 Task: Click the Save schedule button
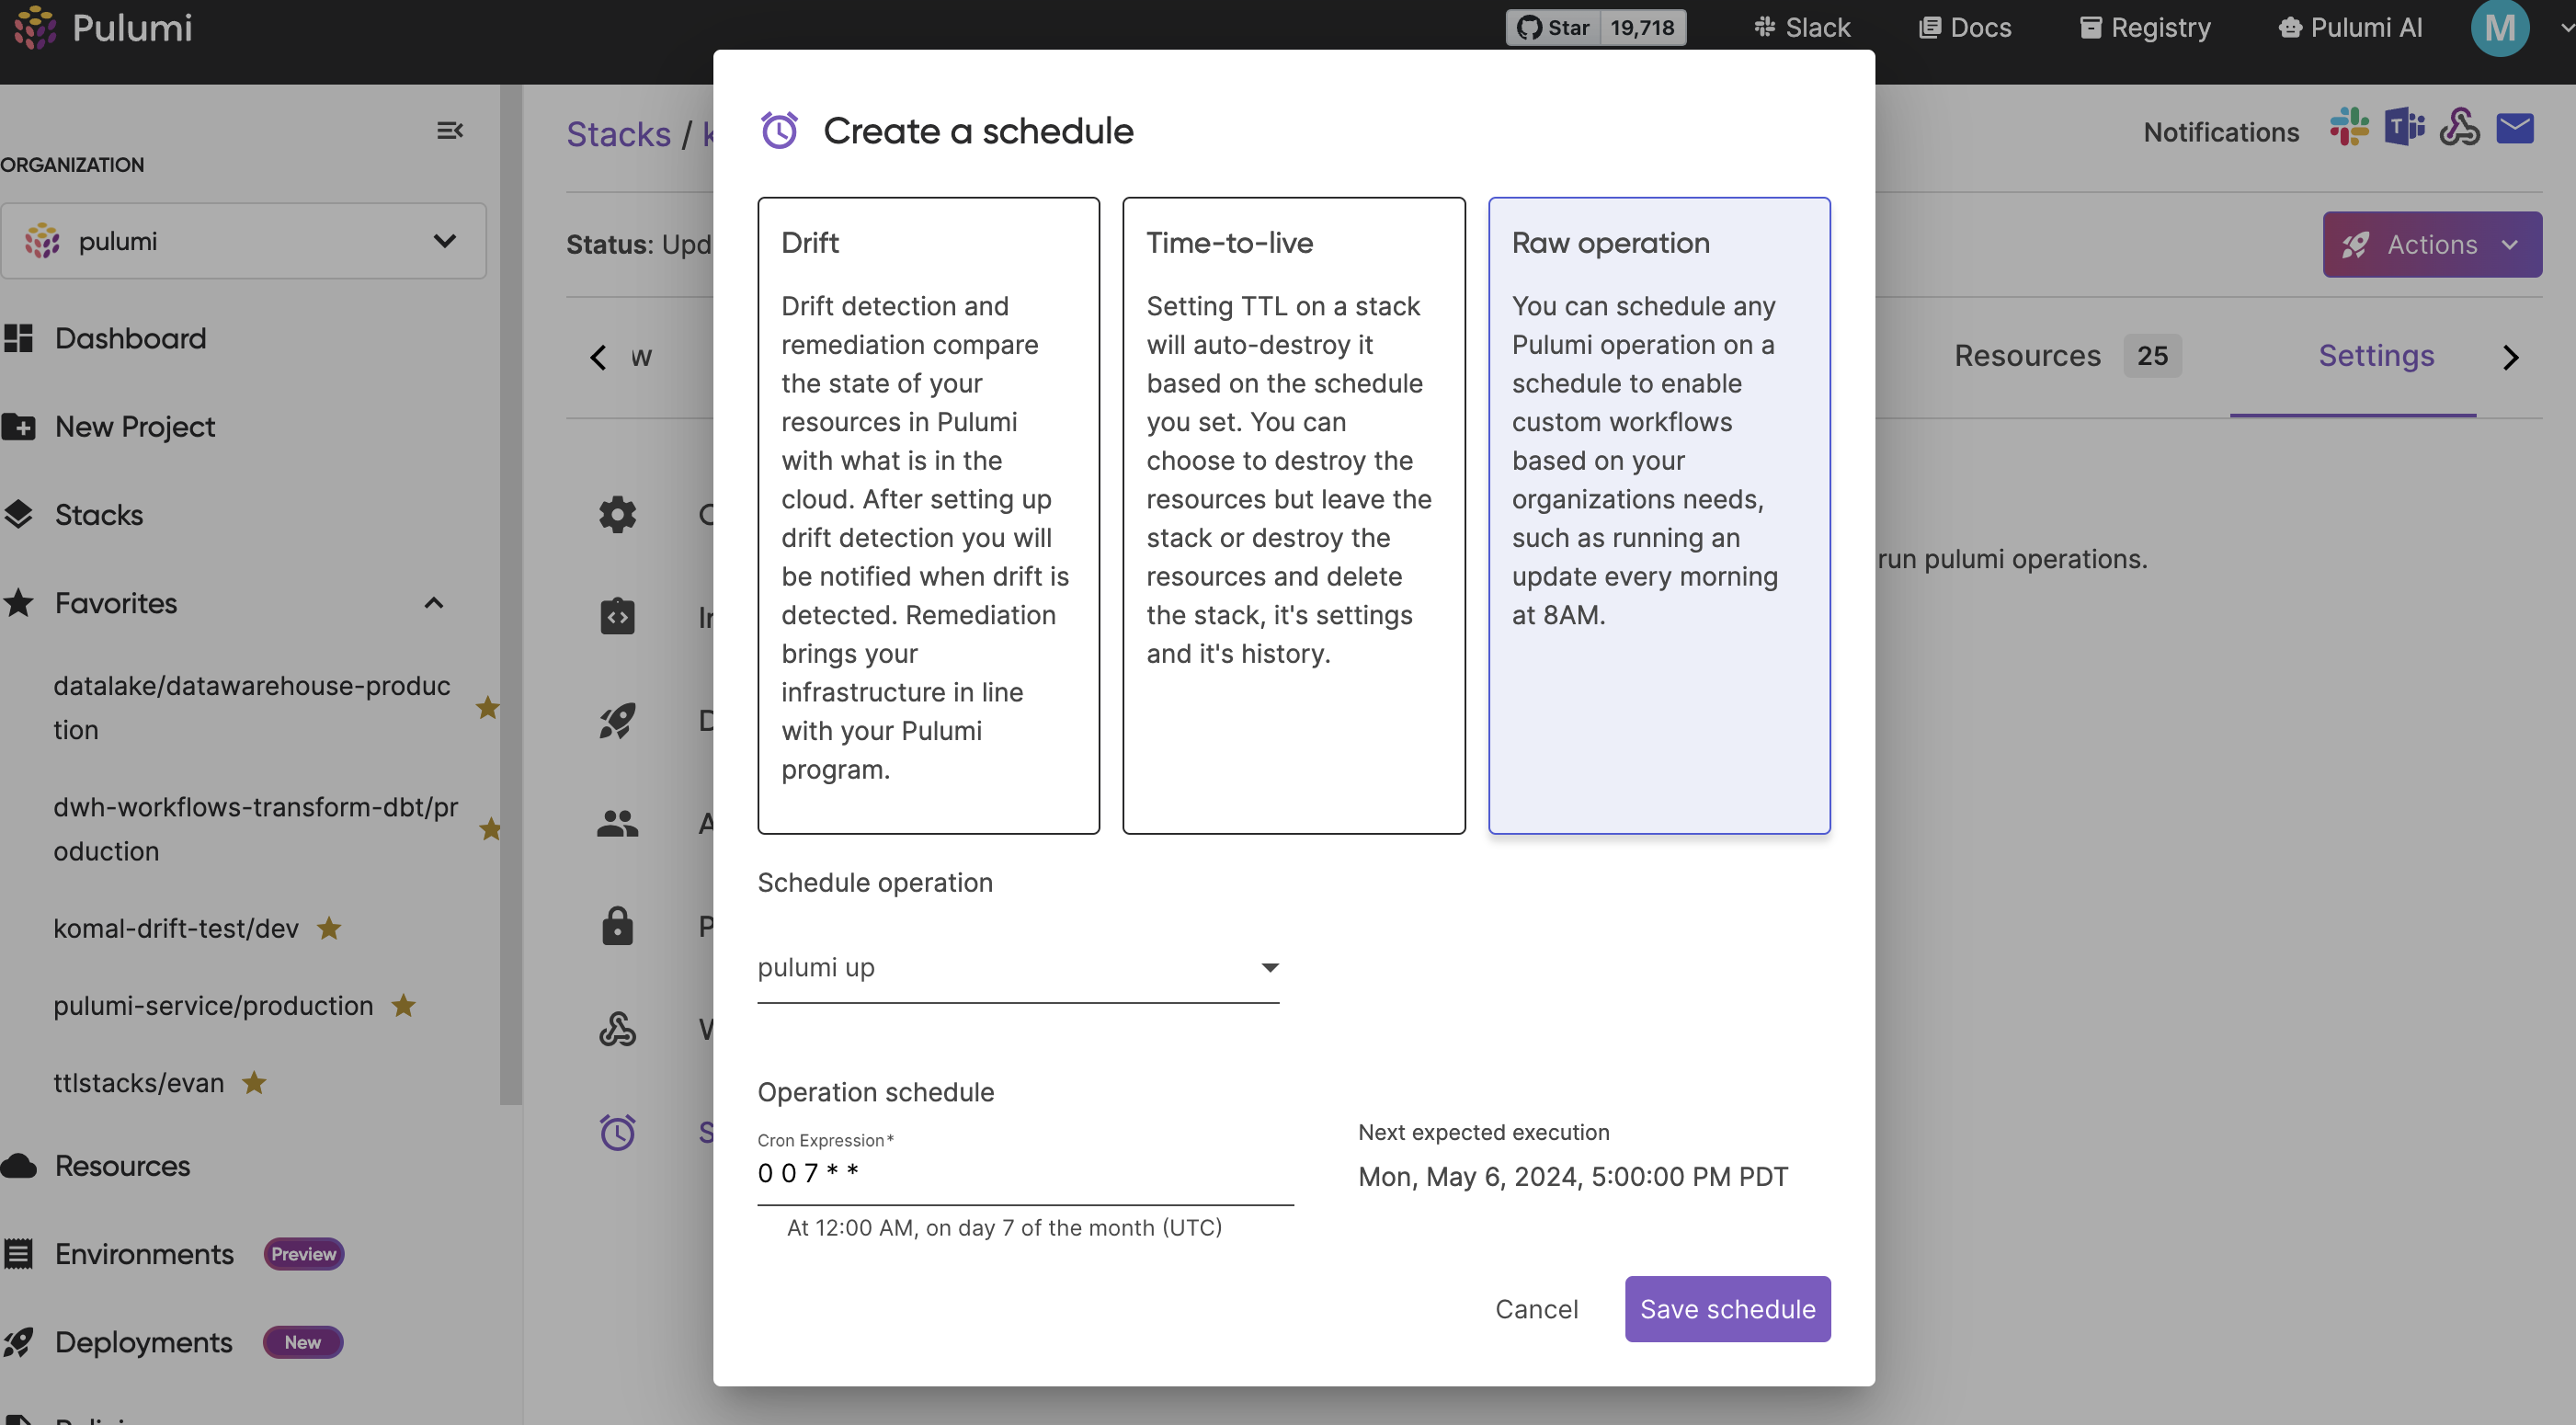[x=1727, y=1308]
